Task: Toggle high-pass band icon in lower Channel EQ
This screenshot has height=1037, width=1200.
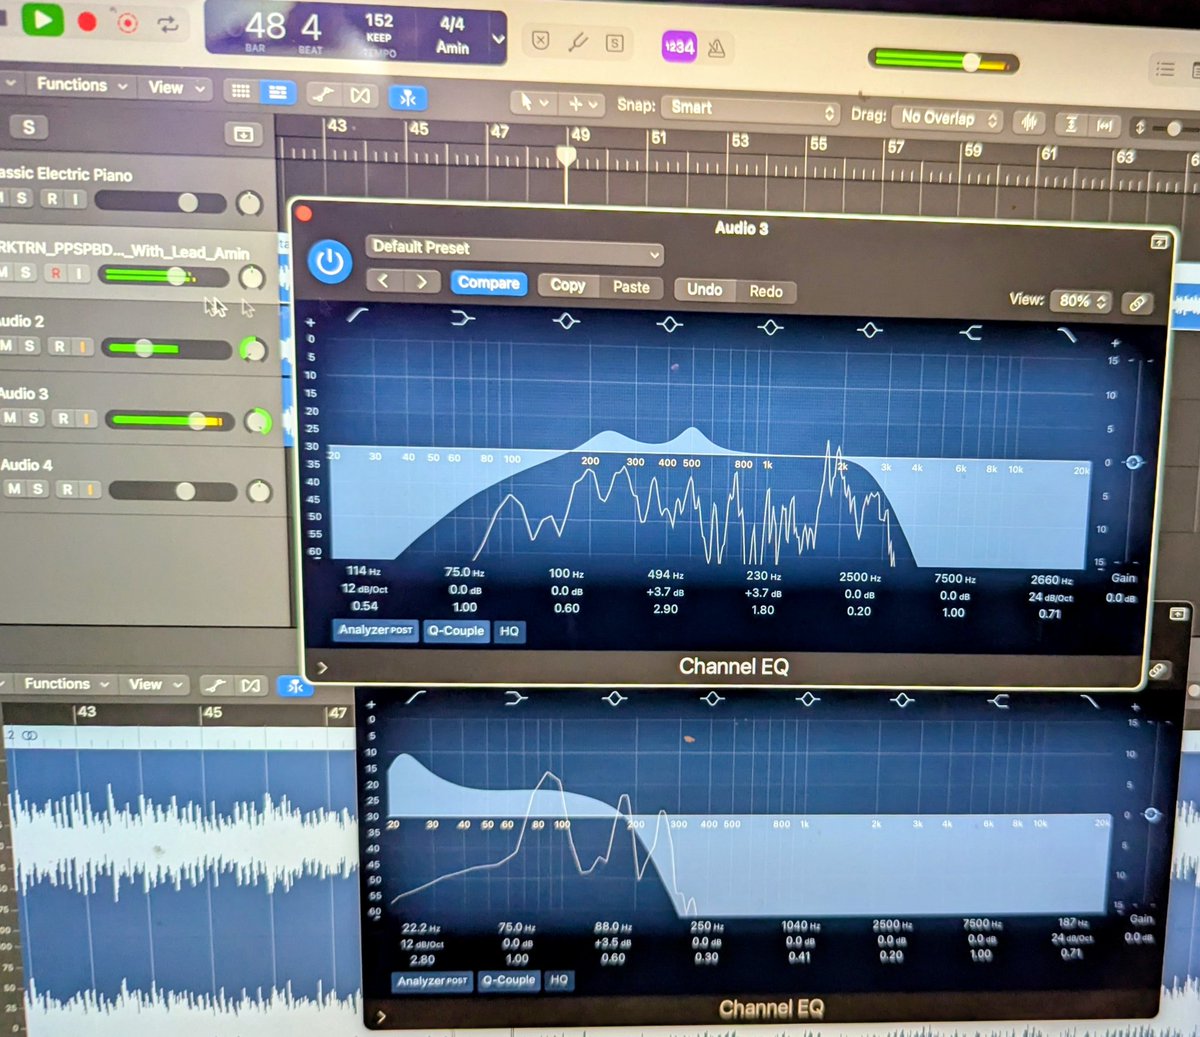Action: (x=414, y=697)
